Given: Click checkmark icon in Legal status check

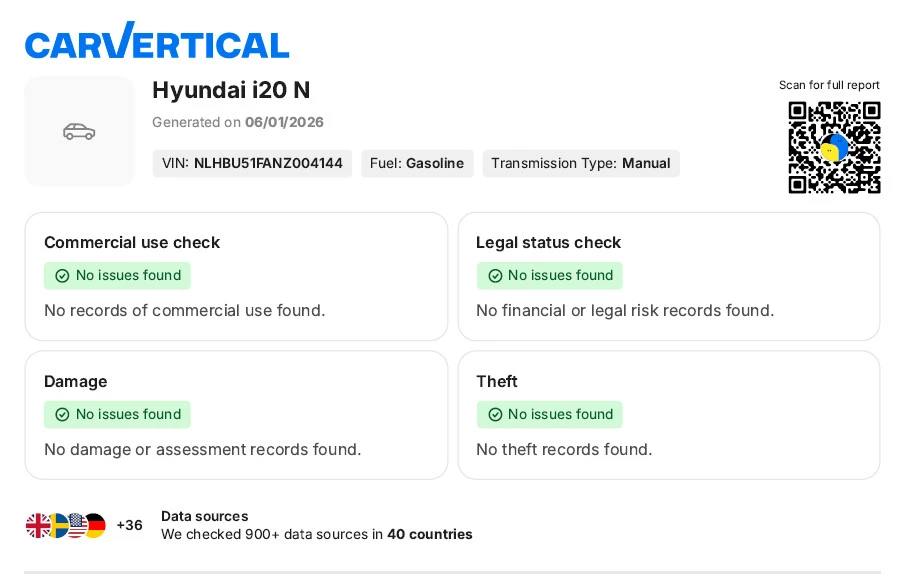Looking at the screenshot, I should tap(494, 276).
